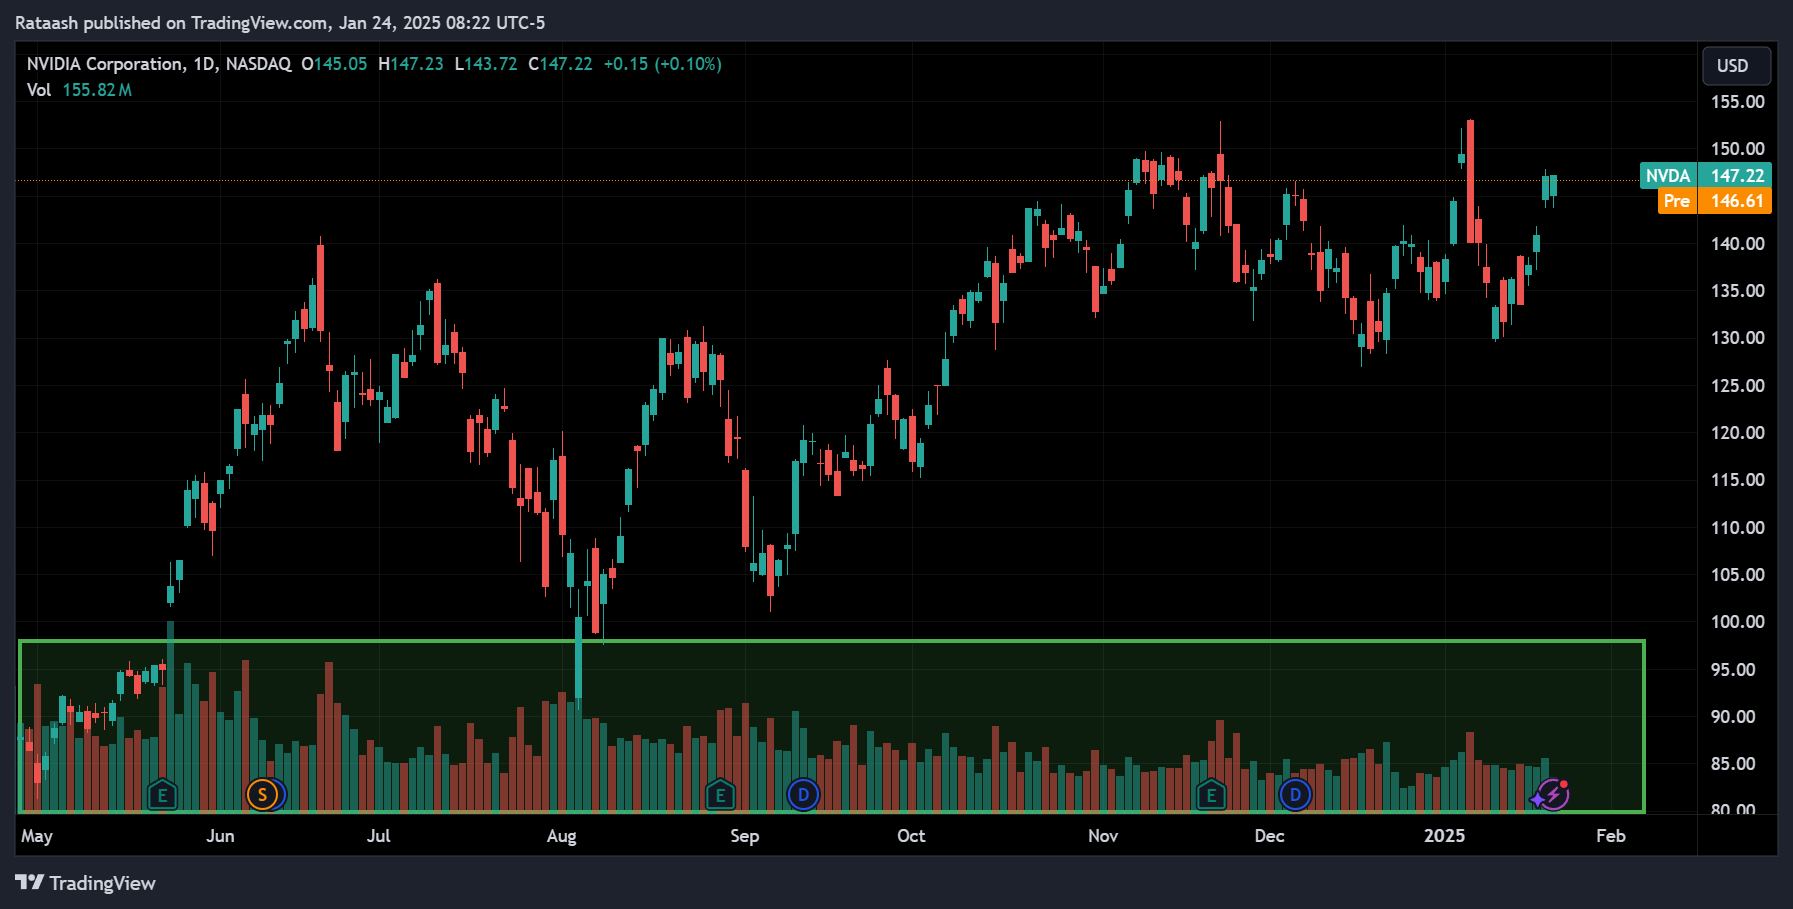Click the purple lightning upcoming-event marker

point(1552,795)
